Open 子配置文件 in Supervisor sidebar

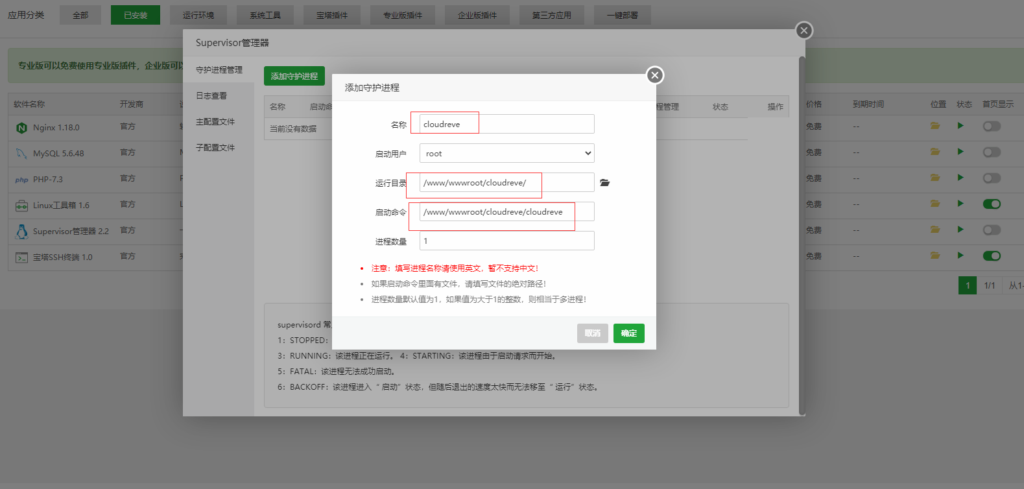pos(219,148)
